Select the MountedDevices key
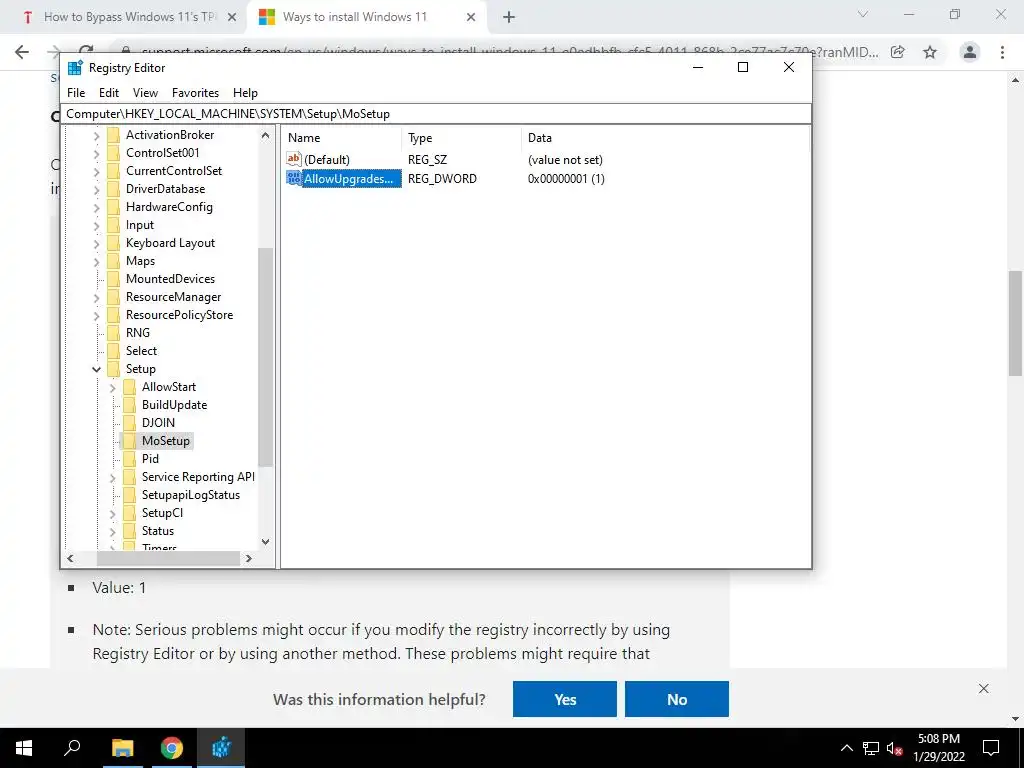The height and width of the screenshot is (768, 1024). (170, 279)
